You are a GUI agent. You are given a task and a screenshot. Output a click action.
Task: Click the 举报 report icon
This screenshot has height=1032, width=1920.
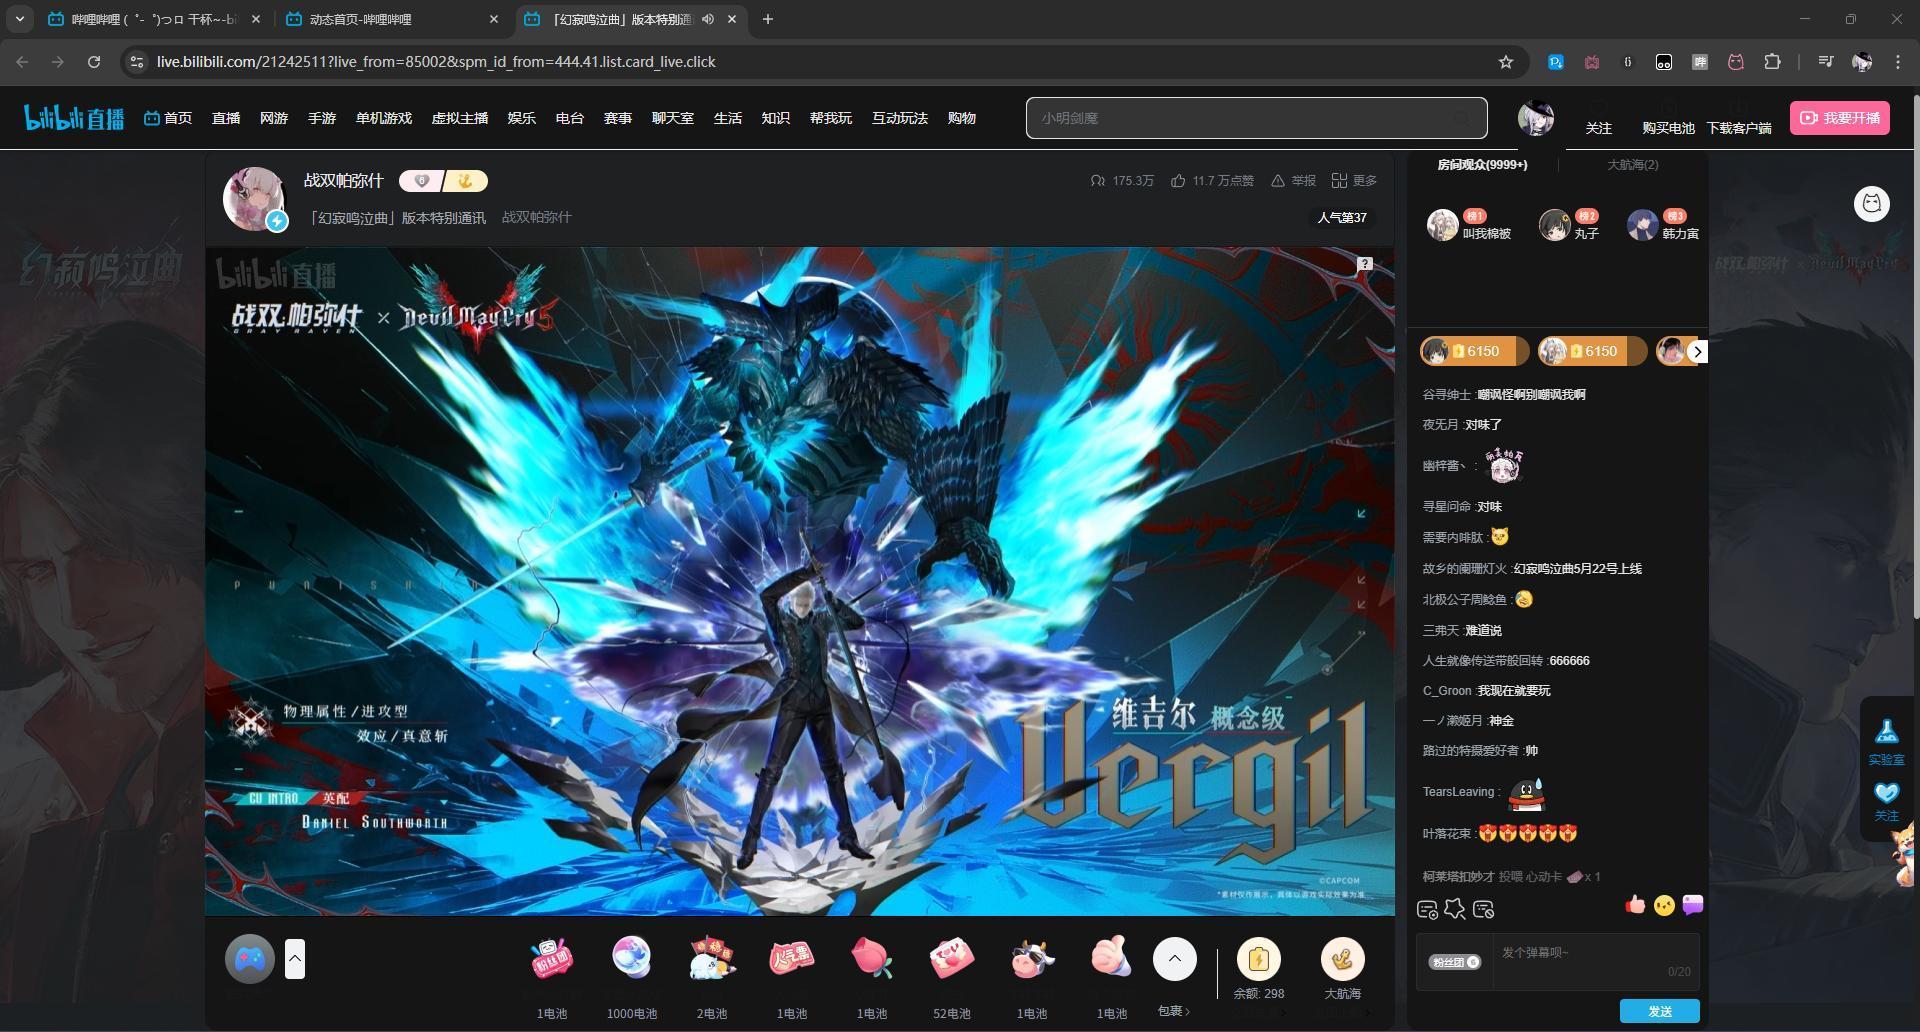tap(1278, 181)
